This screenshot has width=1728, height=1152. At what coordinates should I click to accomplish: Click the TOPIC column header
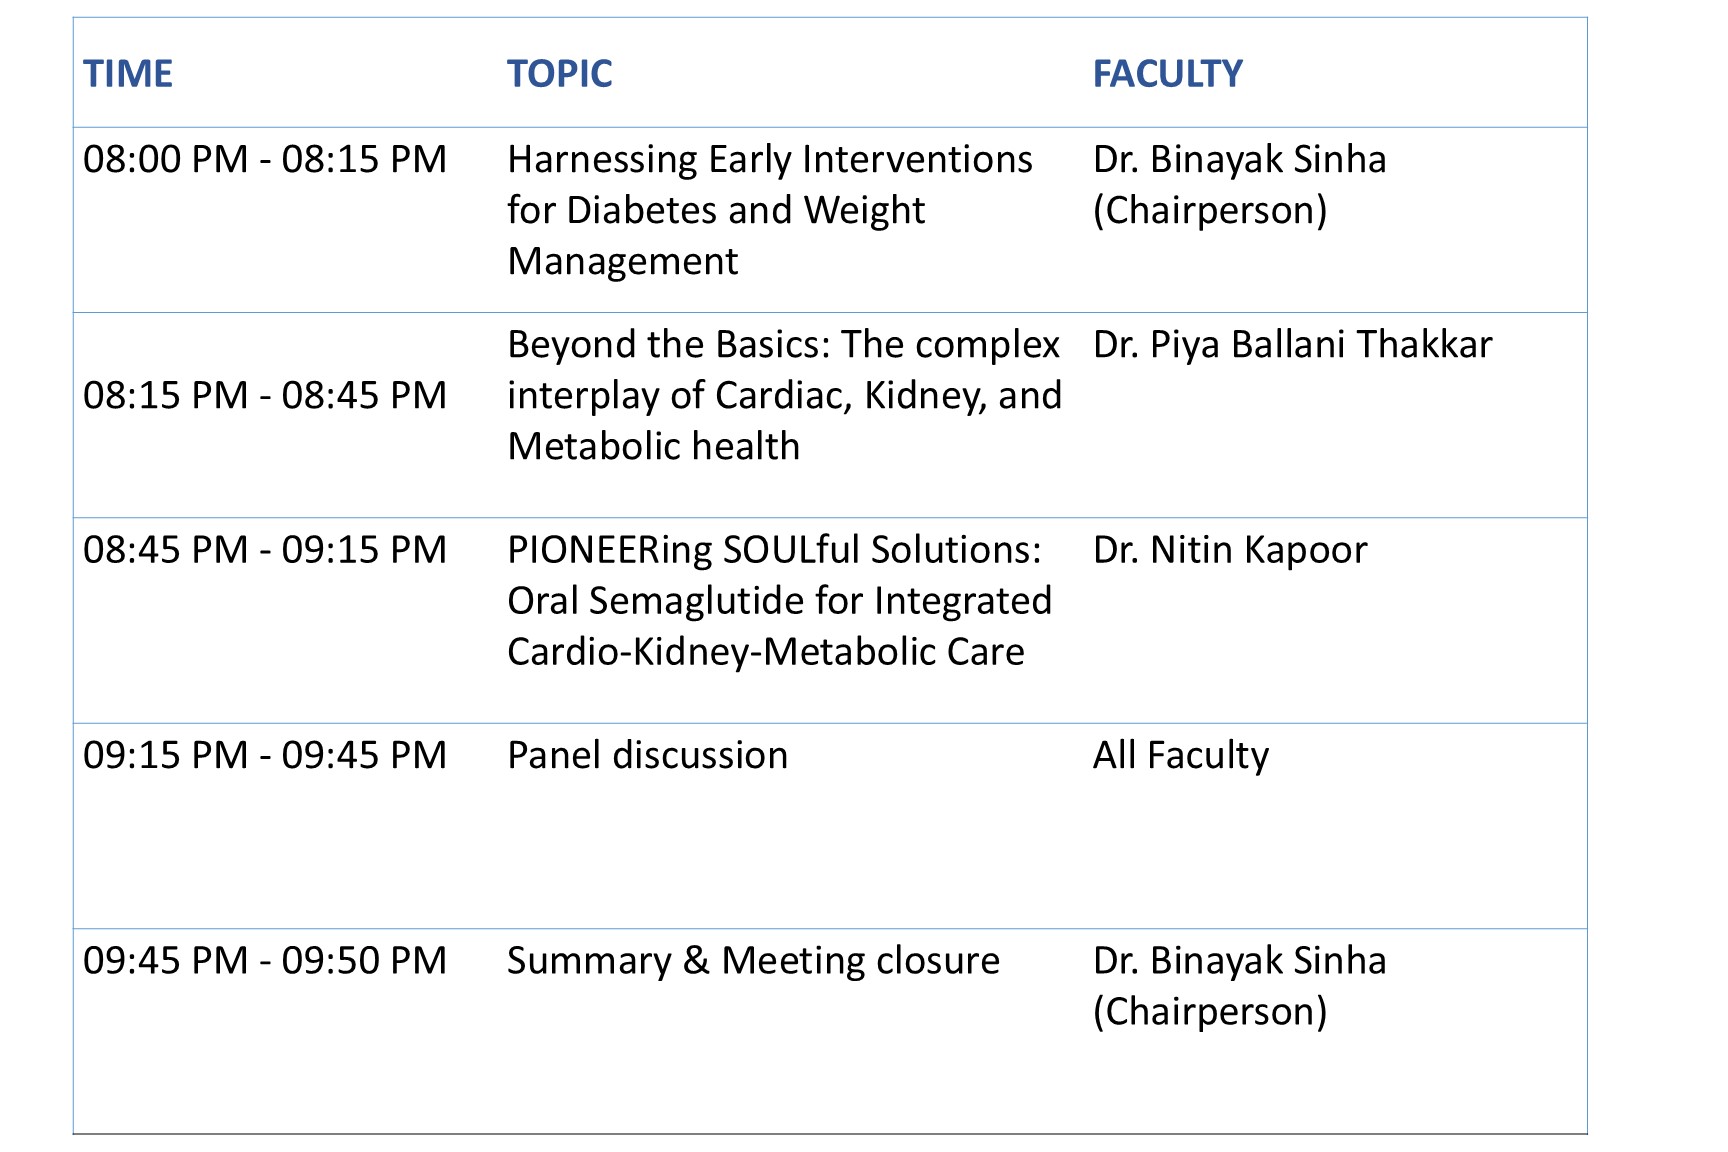coord(559,74)
